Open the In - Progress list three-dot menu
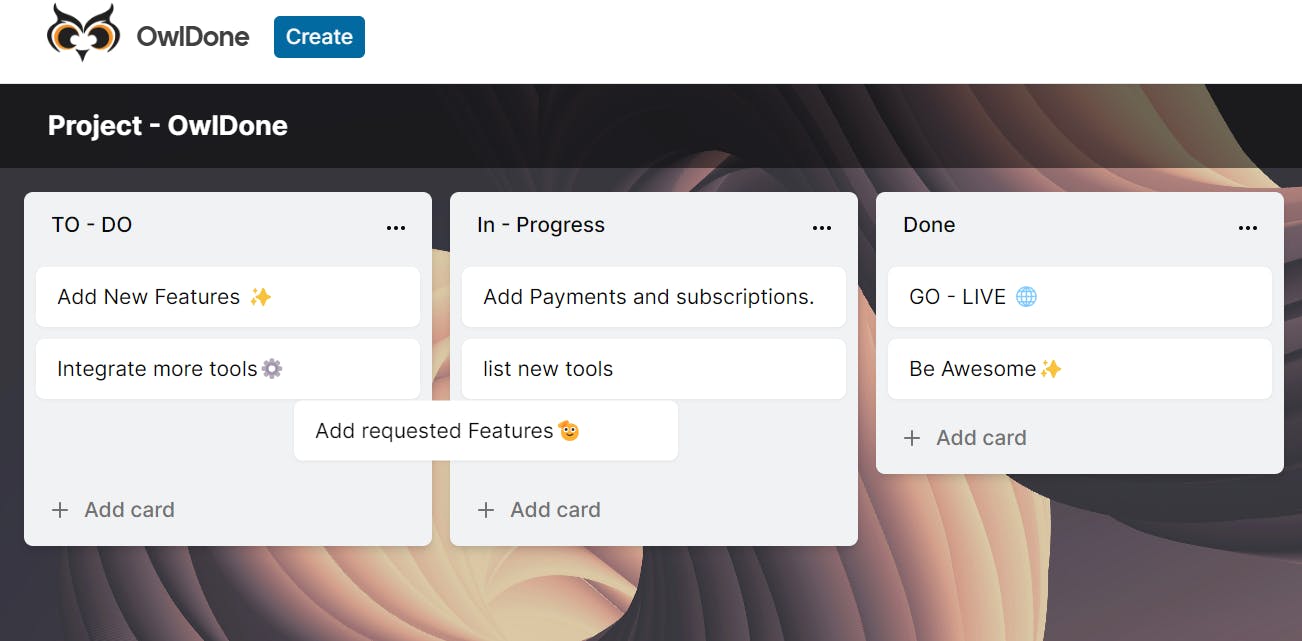This screenshot has height=641, width=1302. pyautogui.click(x=822, y=228)
